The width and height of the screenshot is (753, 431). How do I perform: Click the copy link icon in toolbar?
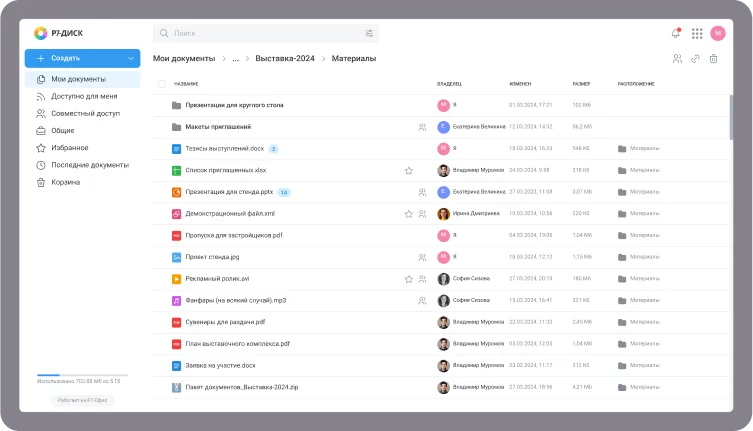pos(695,59)
